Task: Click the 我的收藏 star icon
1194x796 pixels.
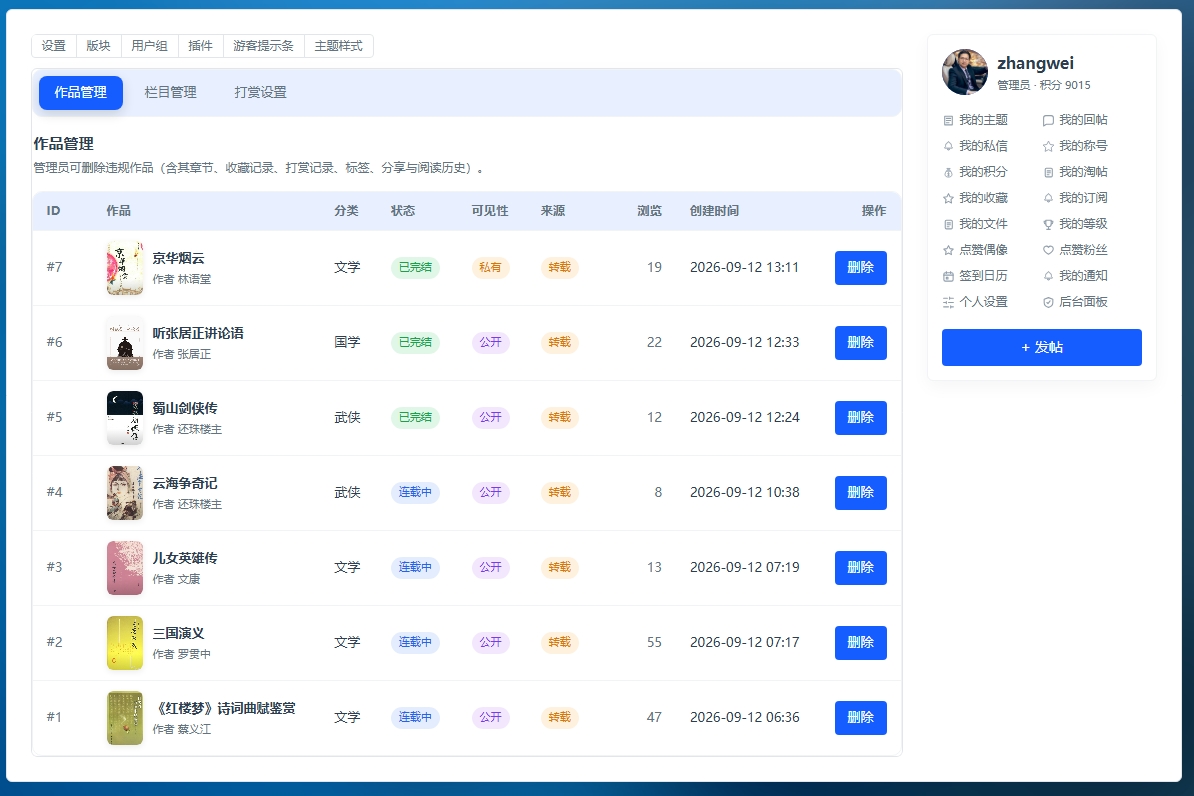Action: [948, 198]
